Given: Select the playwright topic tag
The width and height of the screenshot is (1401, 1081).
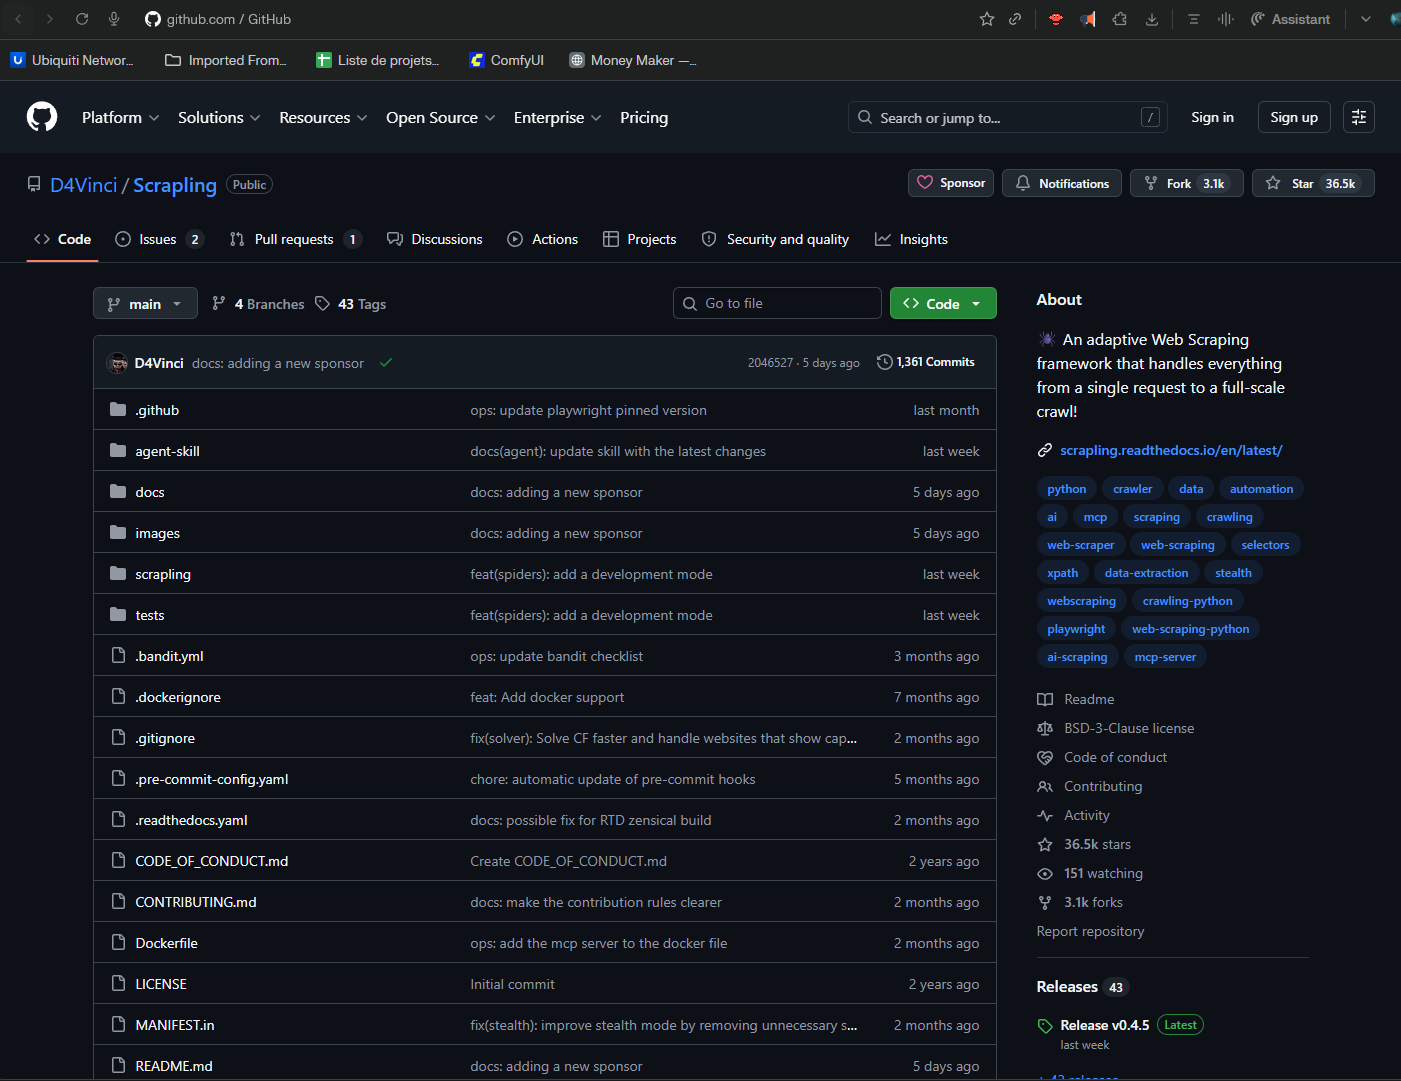Looking at the screenshot, I should click(x=1076, y=629).
